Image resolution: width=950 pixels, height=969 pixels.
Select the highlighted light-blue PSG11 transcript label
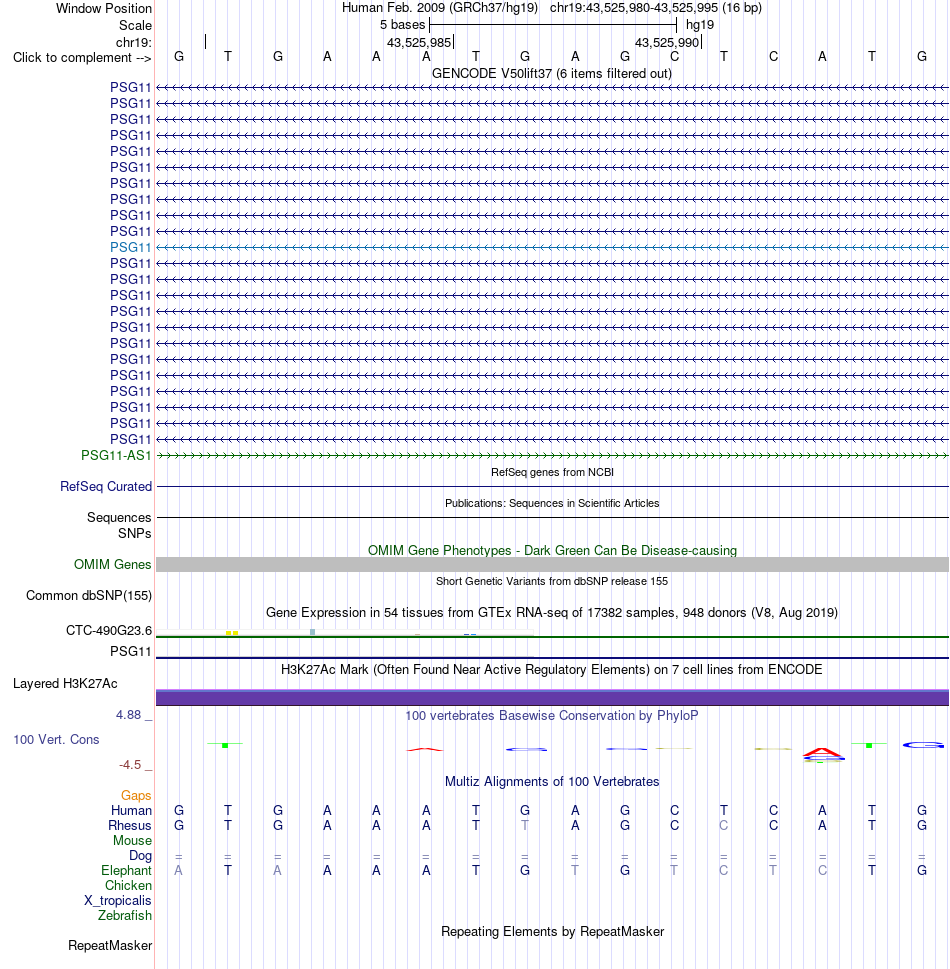point(130,247)
